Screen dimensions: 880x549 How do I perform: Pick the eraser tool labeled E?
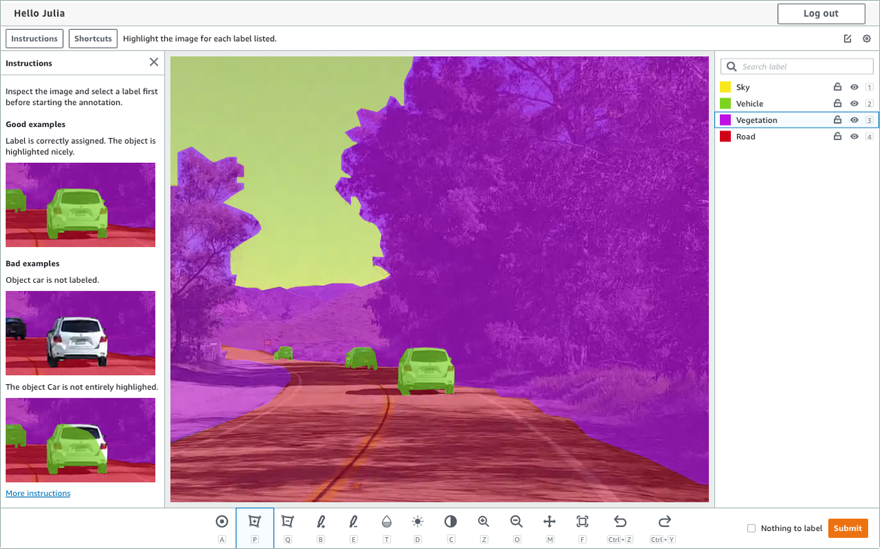pyautogui.click(x=353, y=522)
